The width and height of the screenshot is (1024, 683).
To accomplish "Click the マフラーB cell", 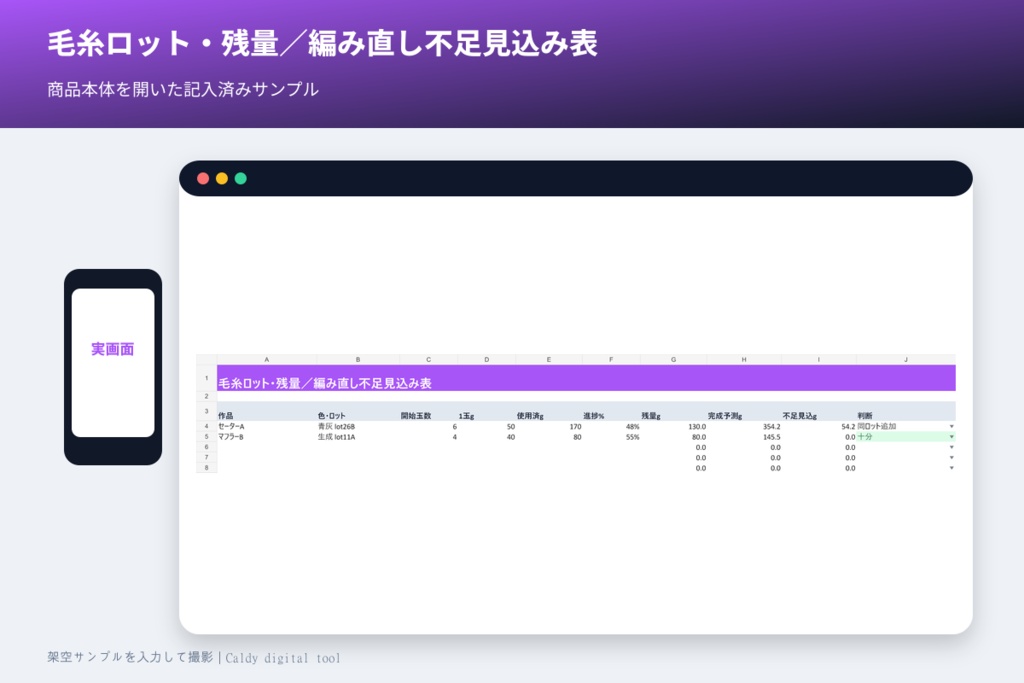I will [266, 437].
